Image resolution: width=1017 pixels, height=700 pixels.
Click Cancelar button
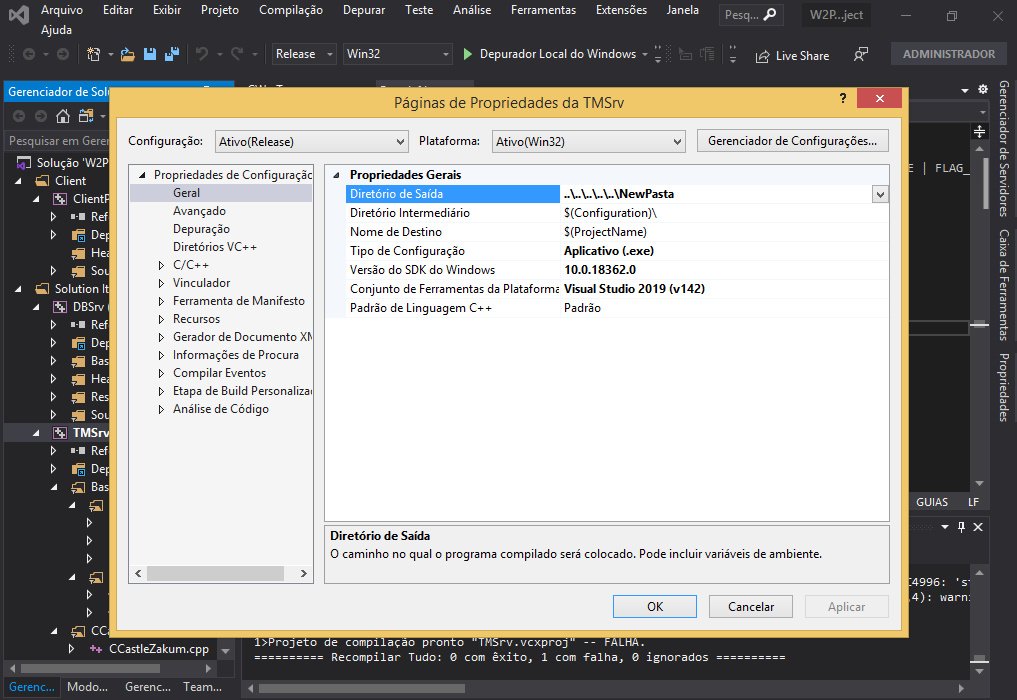coord(751,607)
